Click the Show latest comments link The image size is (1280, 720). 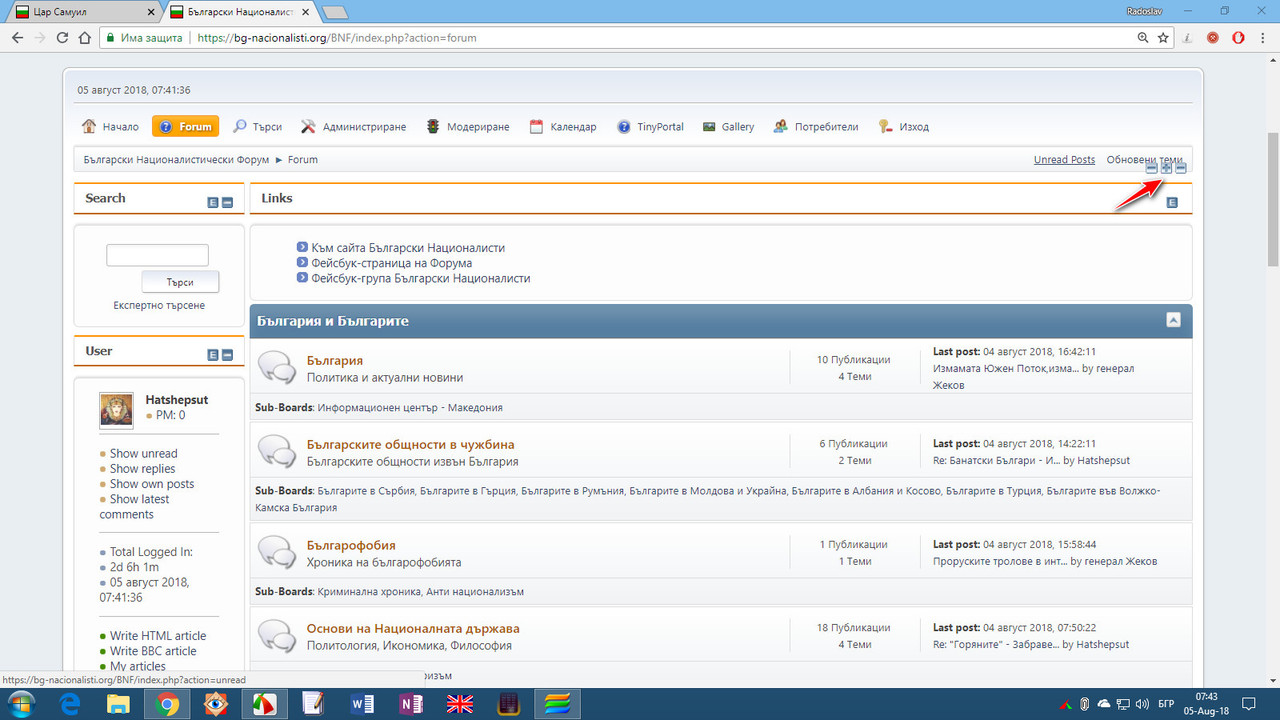134,507
